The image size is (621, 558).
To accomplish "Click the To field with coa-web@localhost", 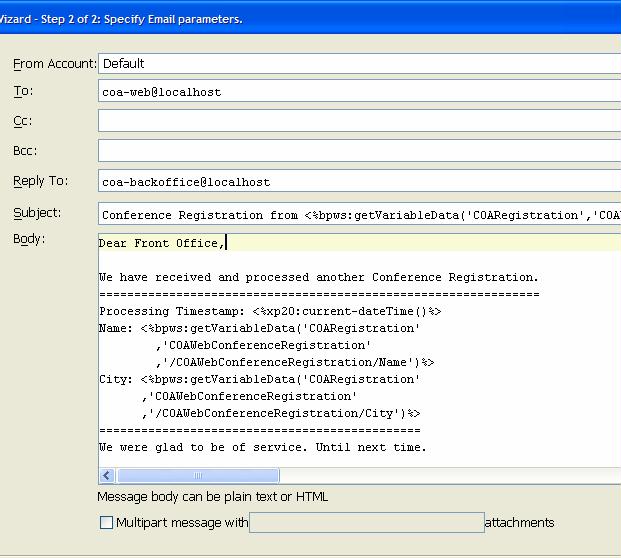I will click(358, 91).
